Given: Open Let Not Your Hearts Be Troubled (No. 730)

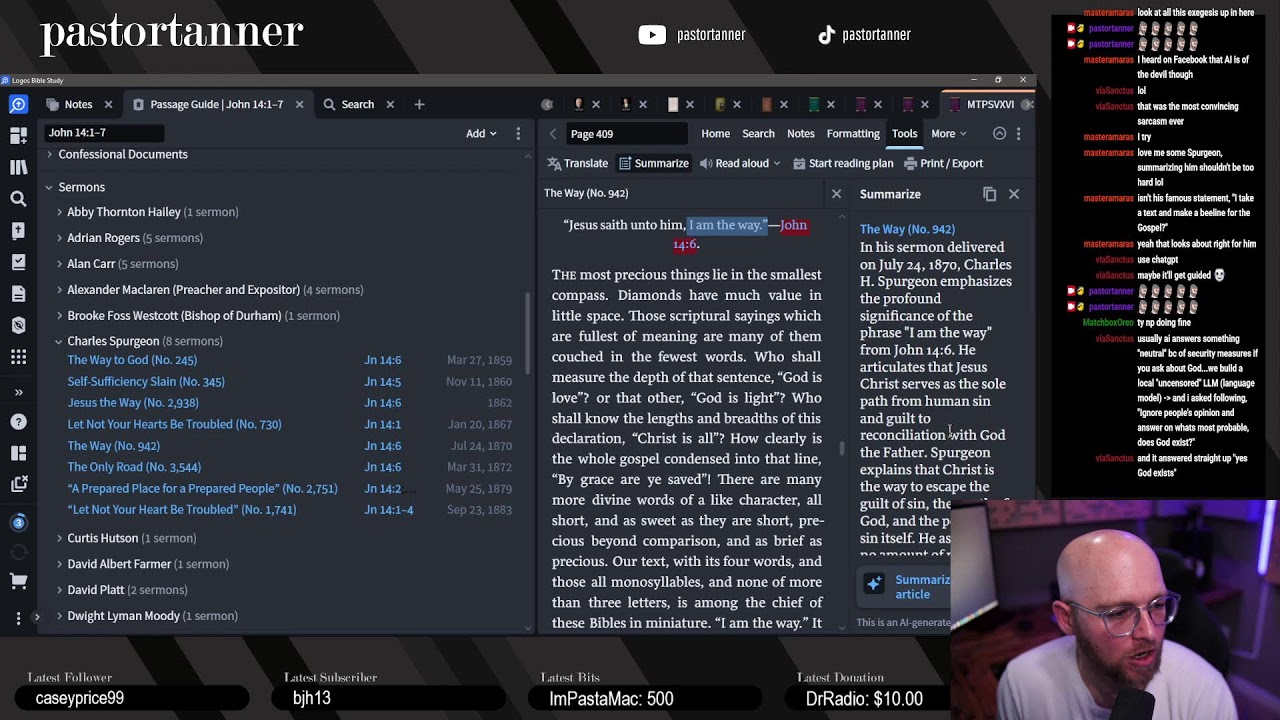Looking at the screenshot, I should point(174,424).
